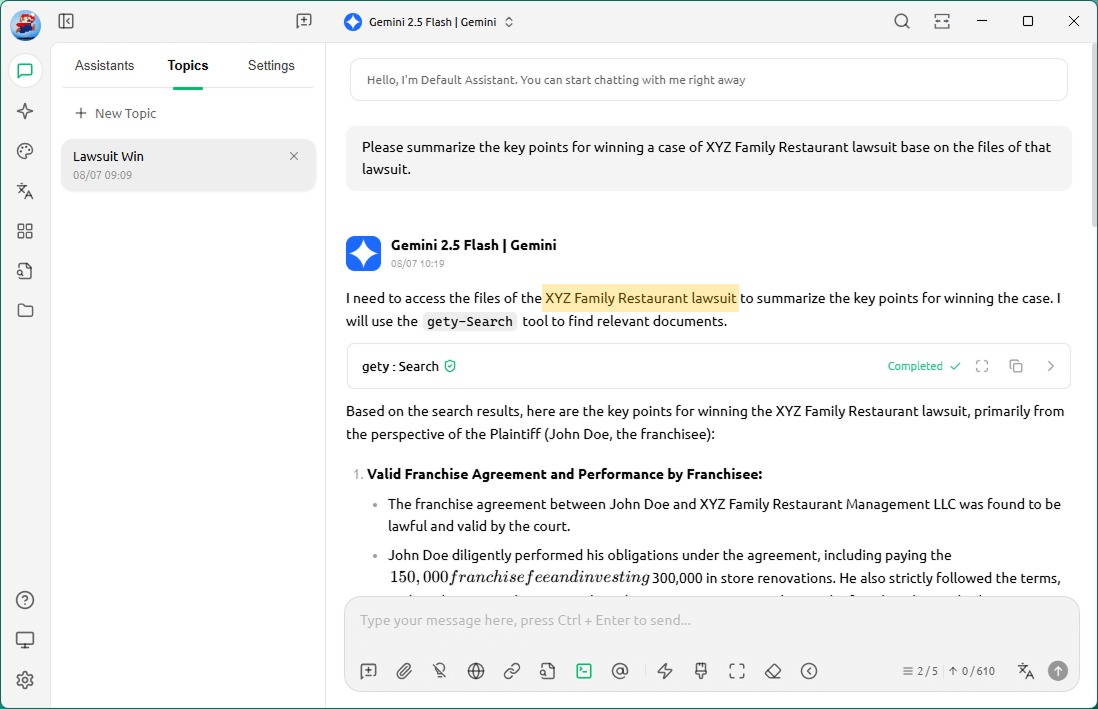The width and height of the screenshot is (1098, 709).
Task: Select knowledge base in input toolbar
Action: tap(548, 671)
